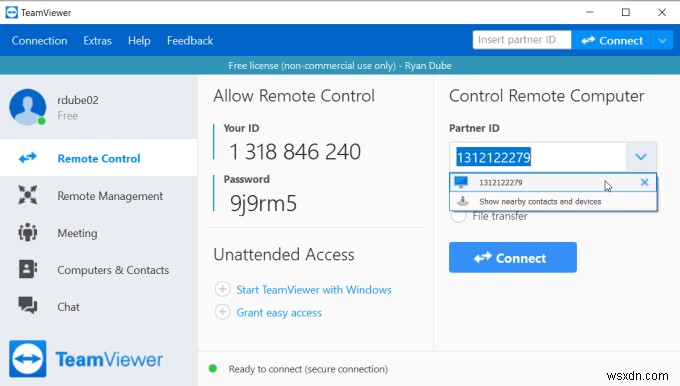Select the File transfer radio button
The height and width of the screenshot is (386, 680).
pyautogui.click(x=458, y=216)
